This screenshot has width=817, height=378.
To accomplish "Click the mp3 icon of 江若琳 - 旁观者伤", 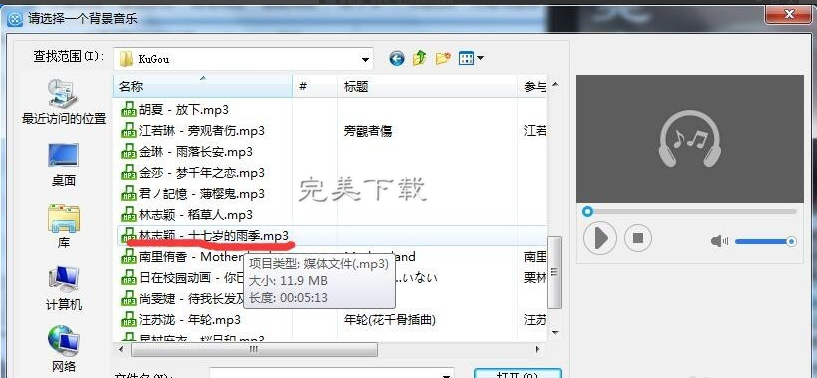I will tap(128, 131).
